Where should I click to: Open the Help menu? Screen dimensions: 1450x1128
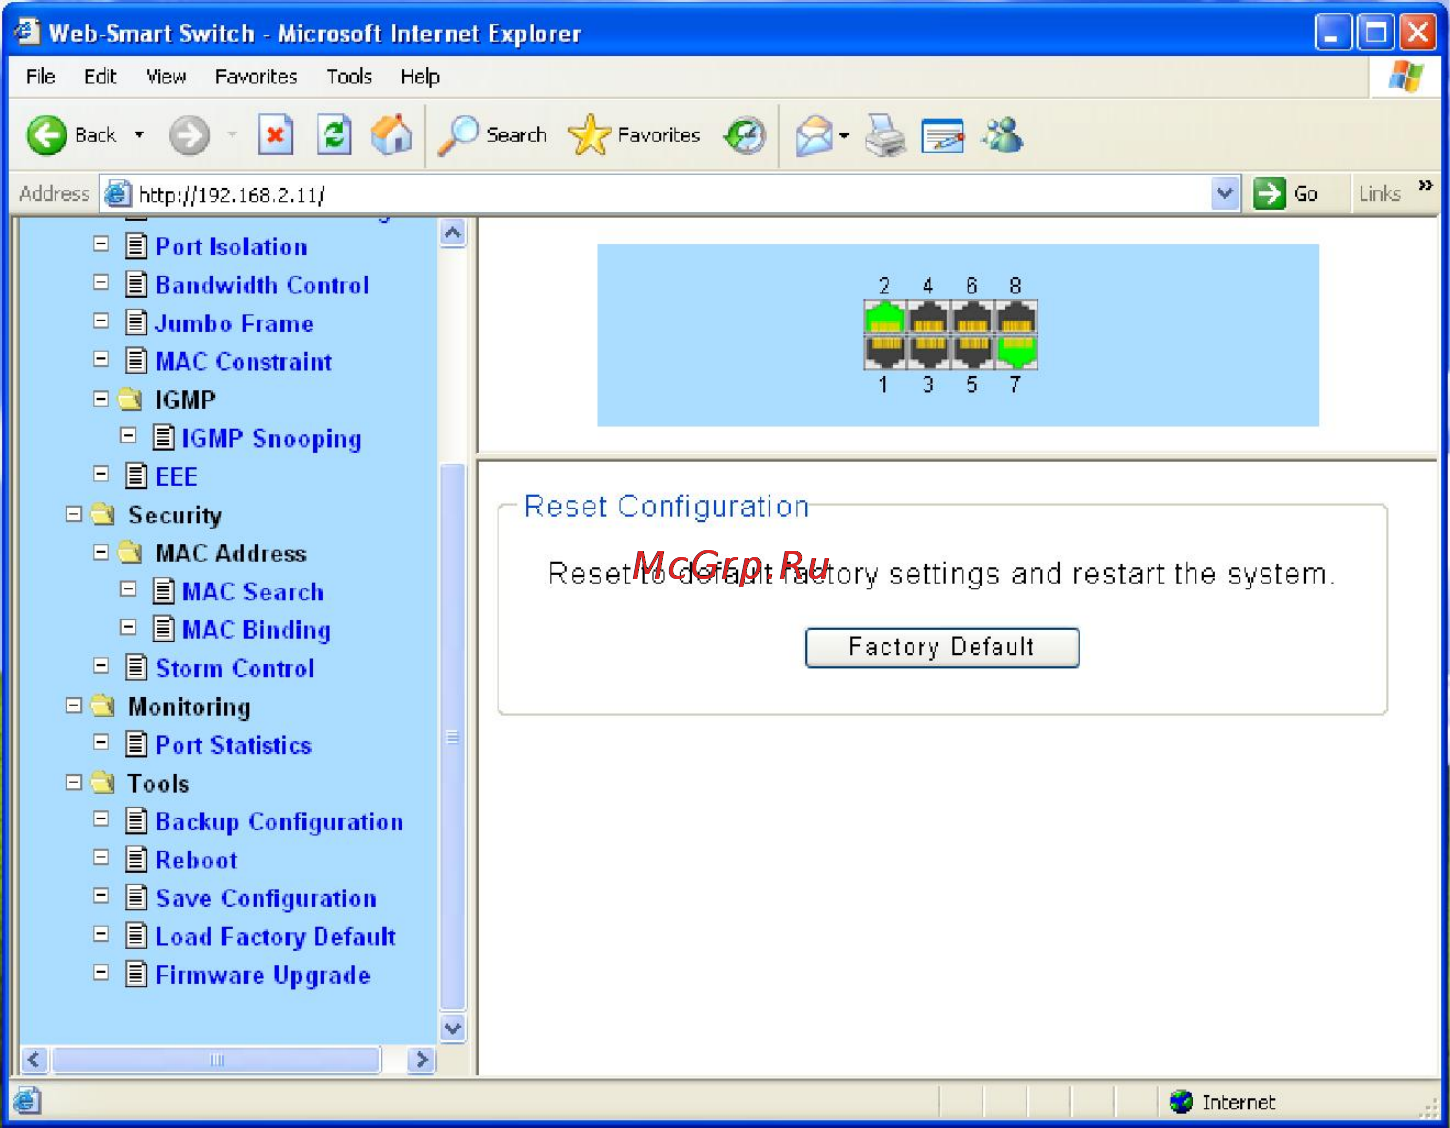click(x=420, y=76)
